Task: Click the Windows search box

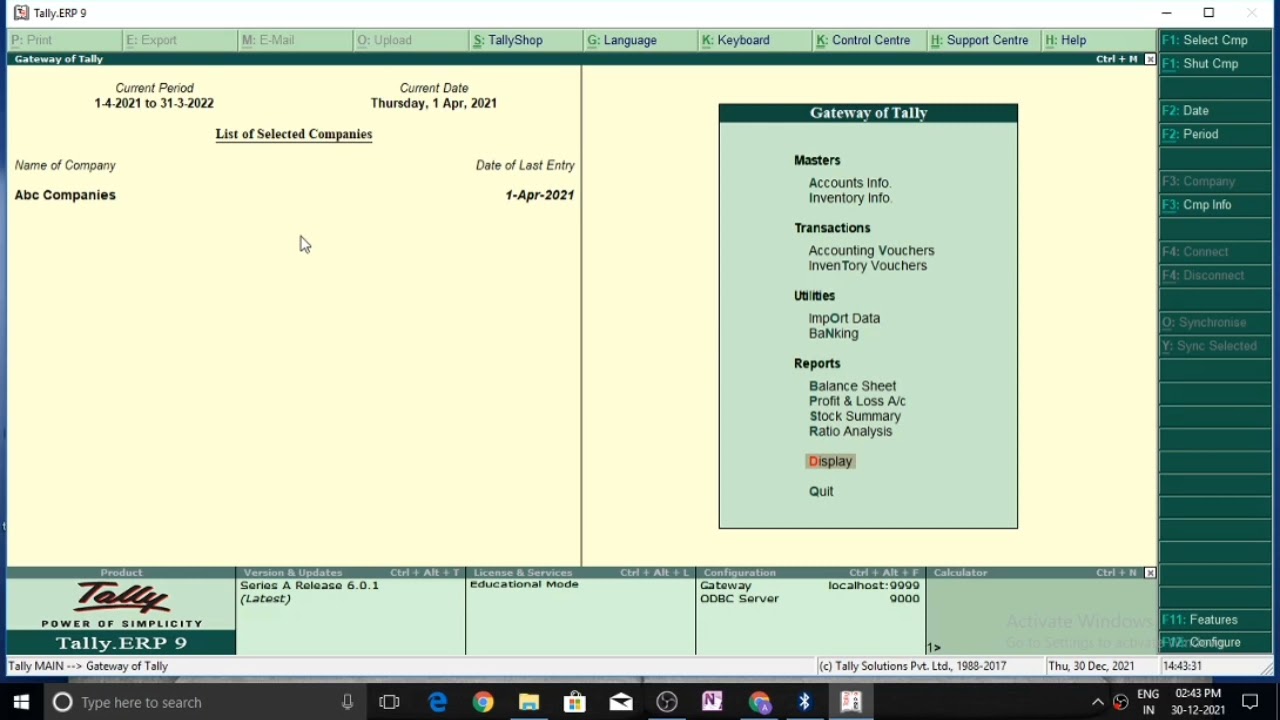Action: click(x=205, y=702)
